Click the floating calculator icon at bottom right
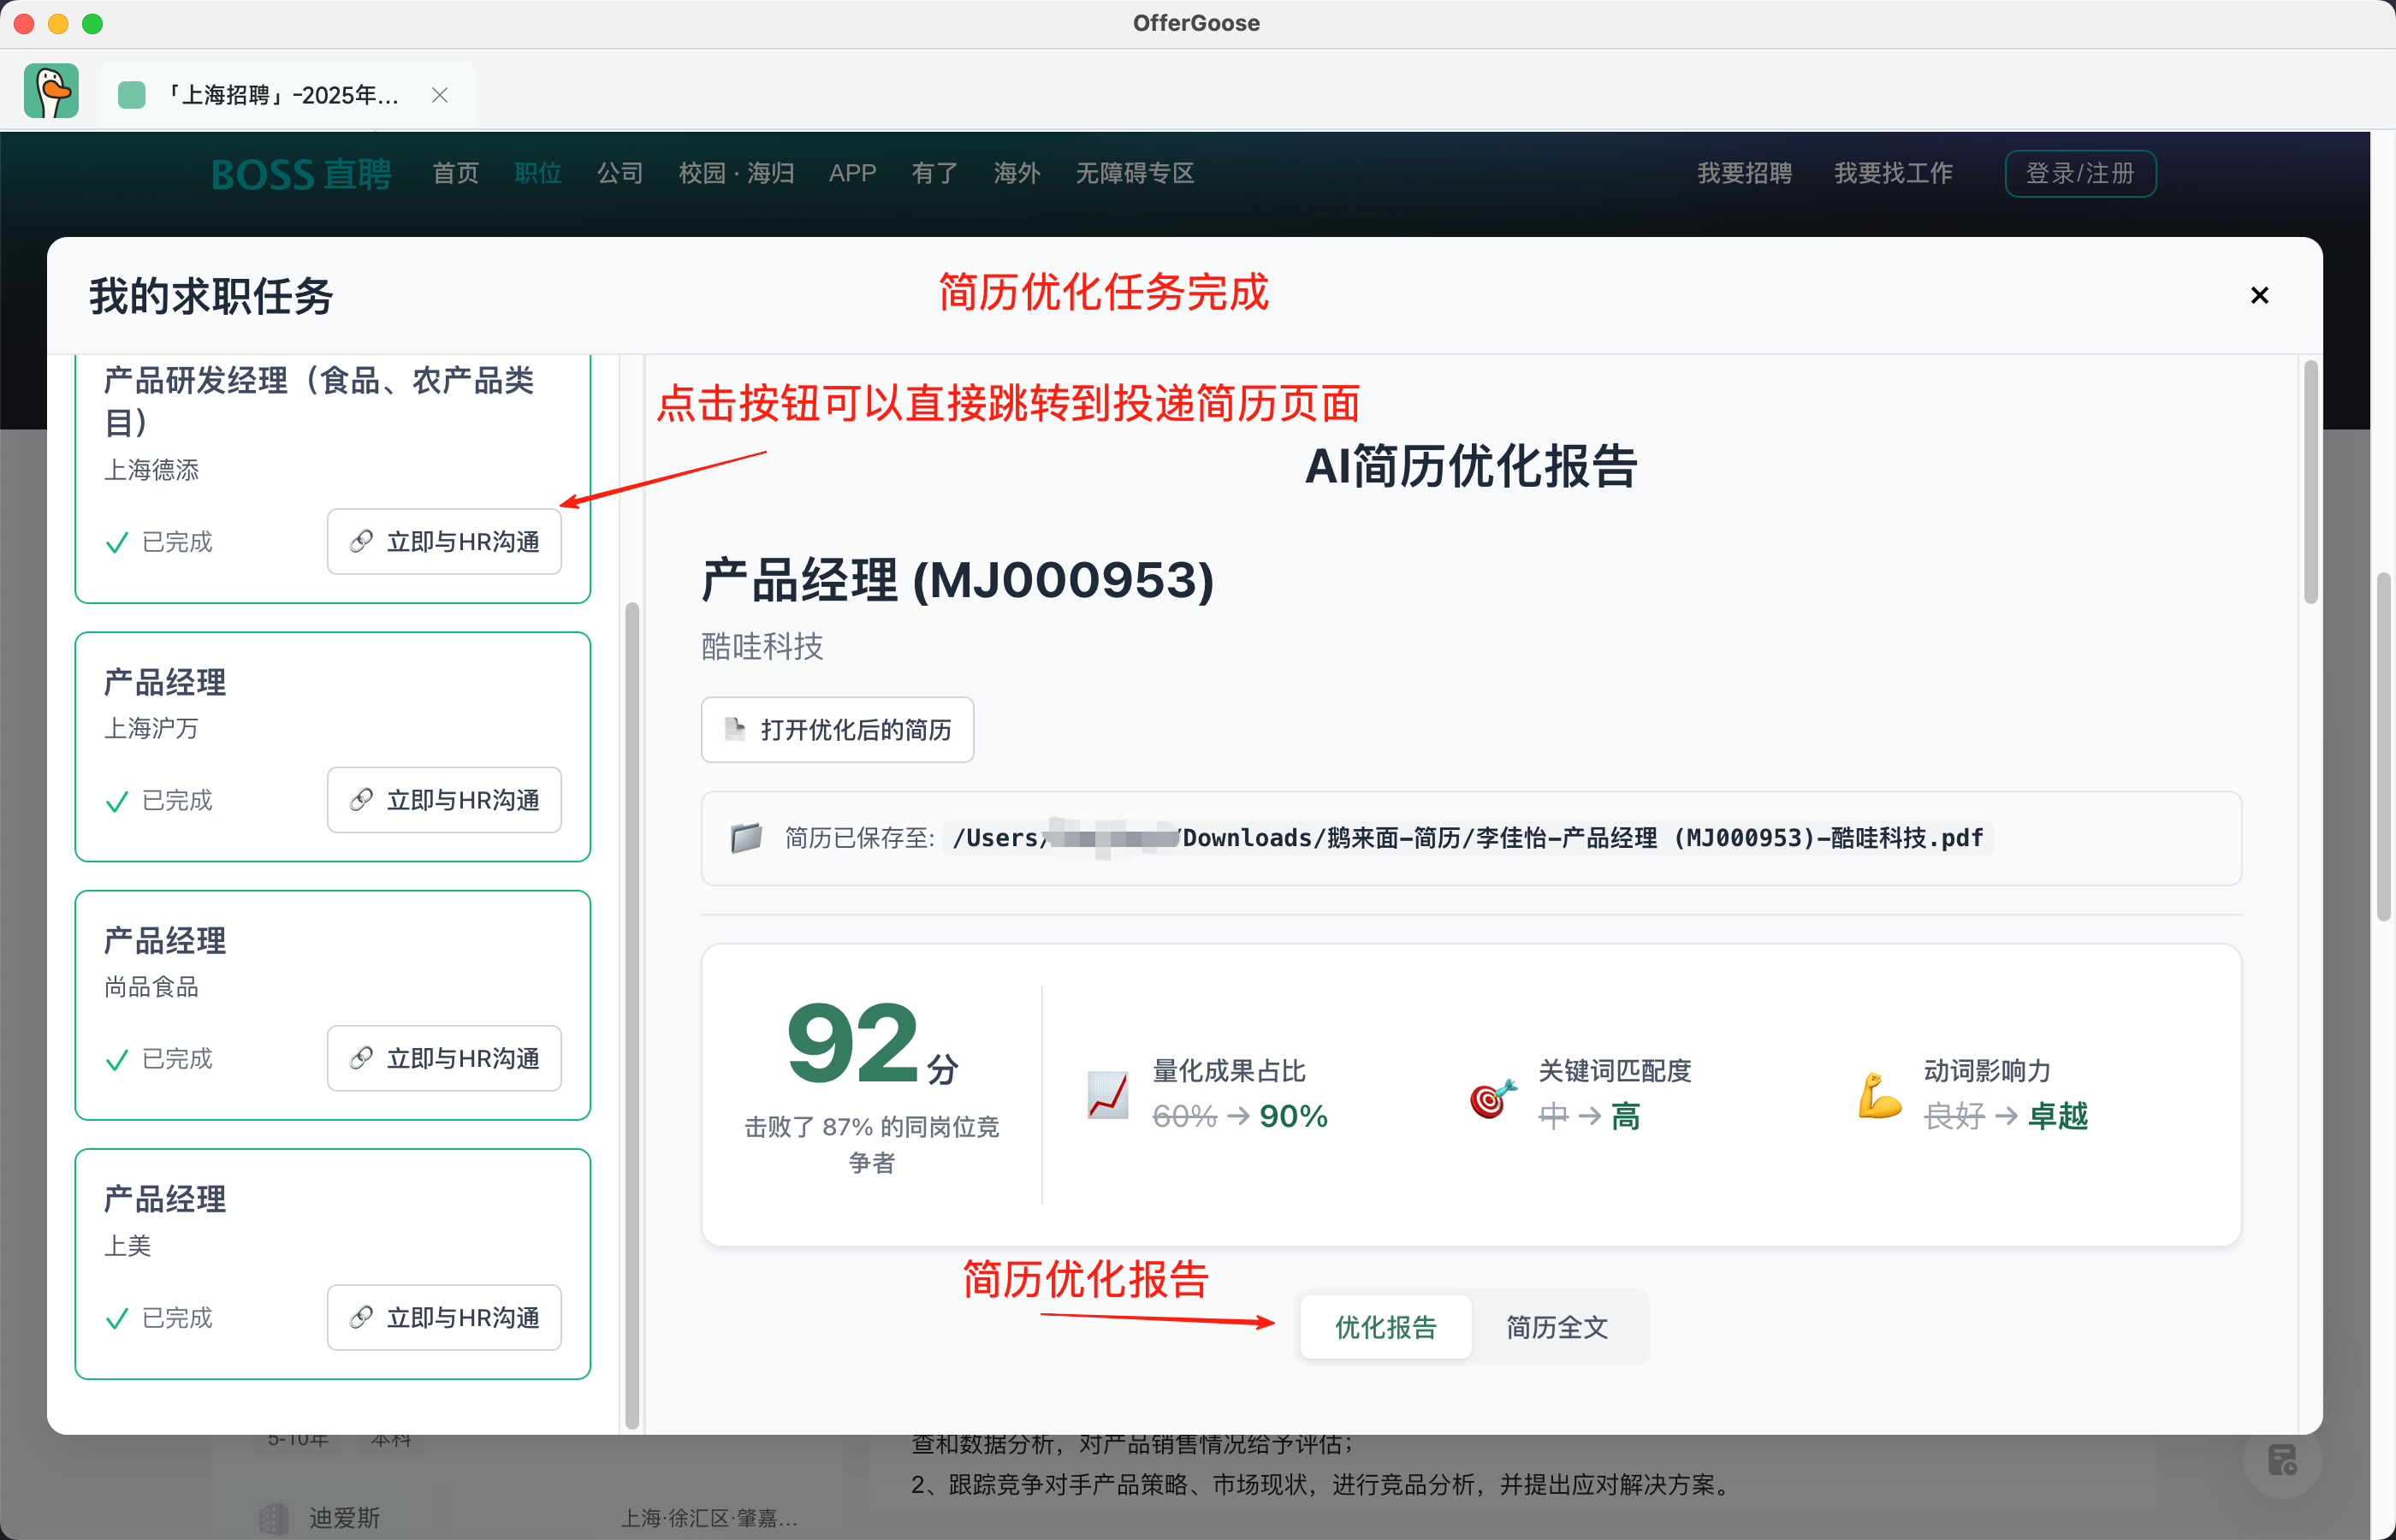This screenshot has height=1540, width=2396. click(x=2281, y=1460)
